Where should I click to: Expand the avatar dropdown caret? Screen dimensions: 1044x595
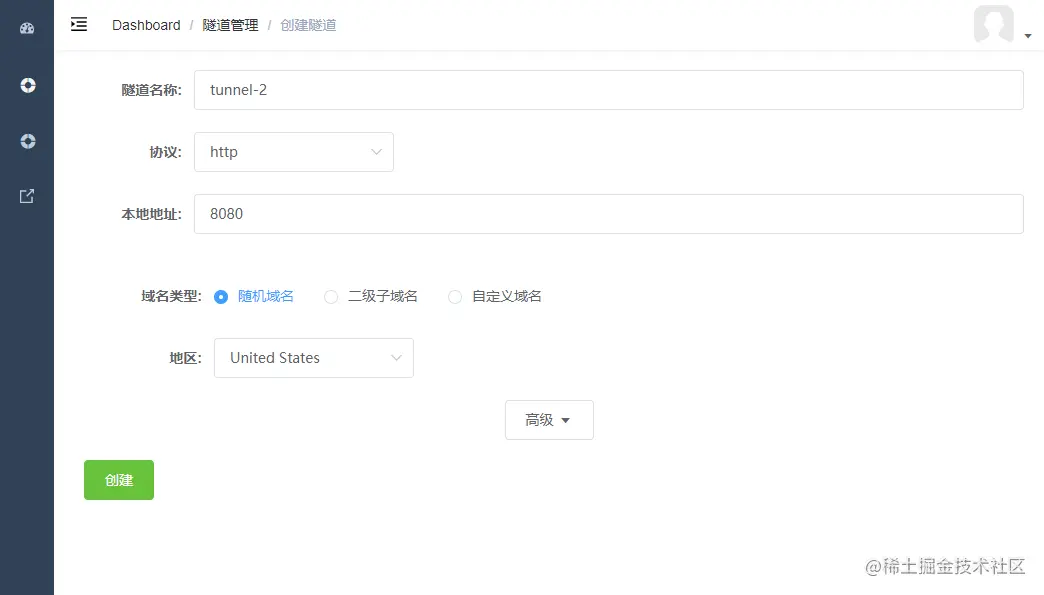click(x=1028, y=36)
